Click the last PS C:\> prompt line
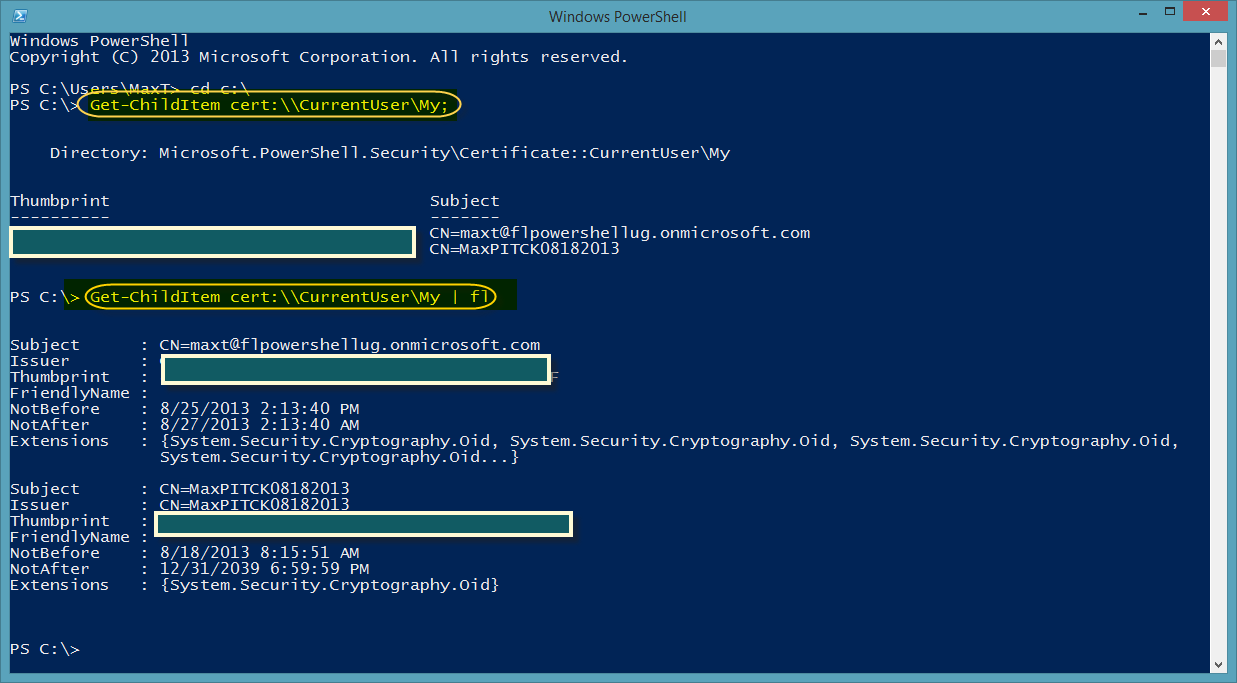Viewport: 1237px width, 683px height. [45, 649]
